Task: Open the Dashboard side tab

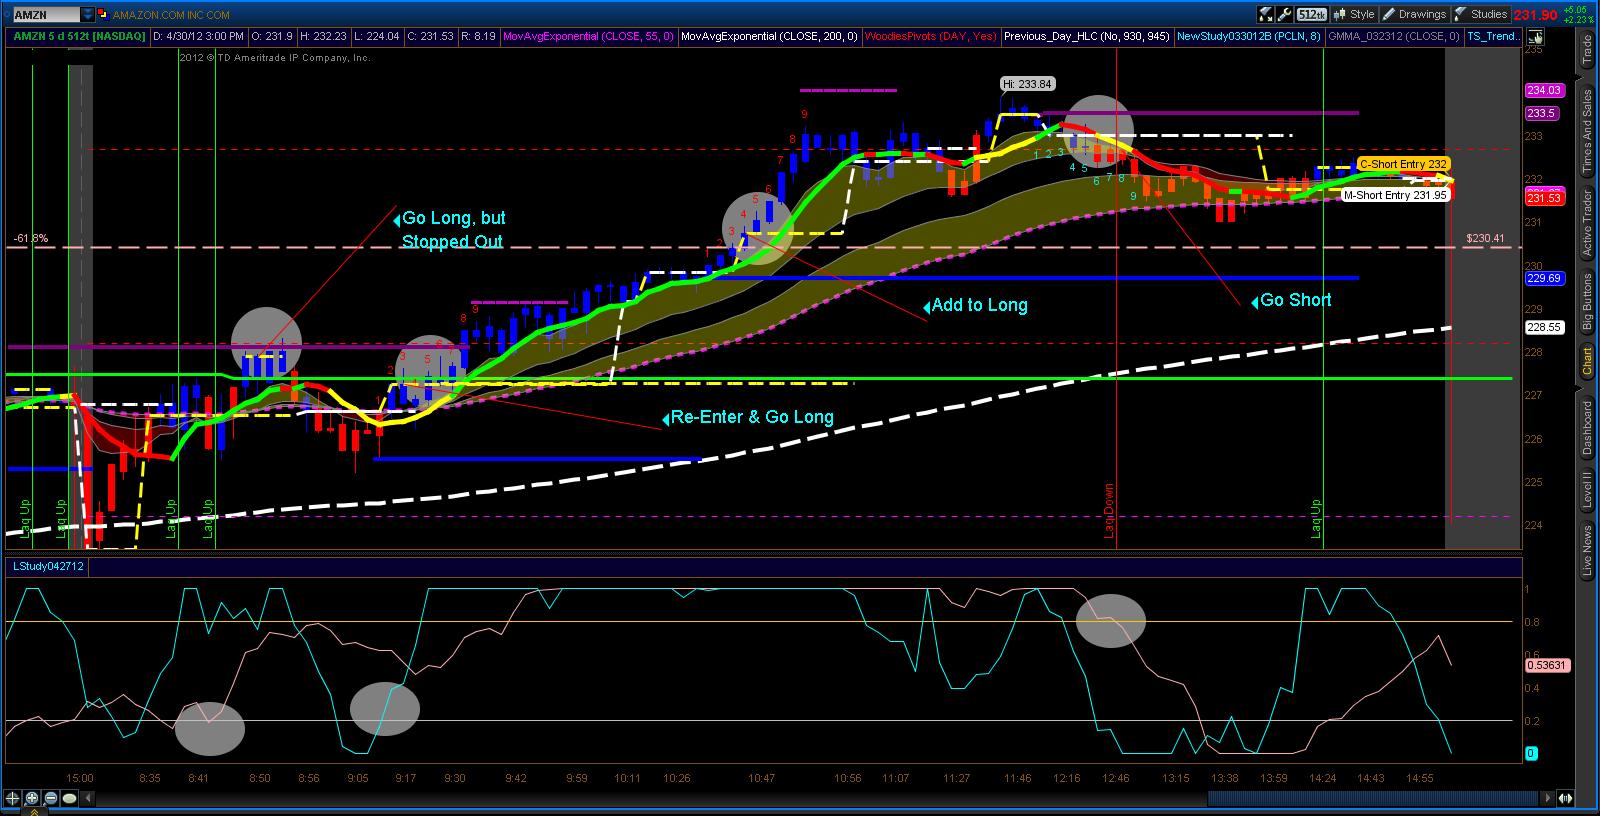Action: pyautogui.click(x=1587, y=429)
